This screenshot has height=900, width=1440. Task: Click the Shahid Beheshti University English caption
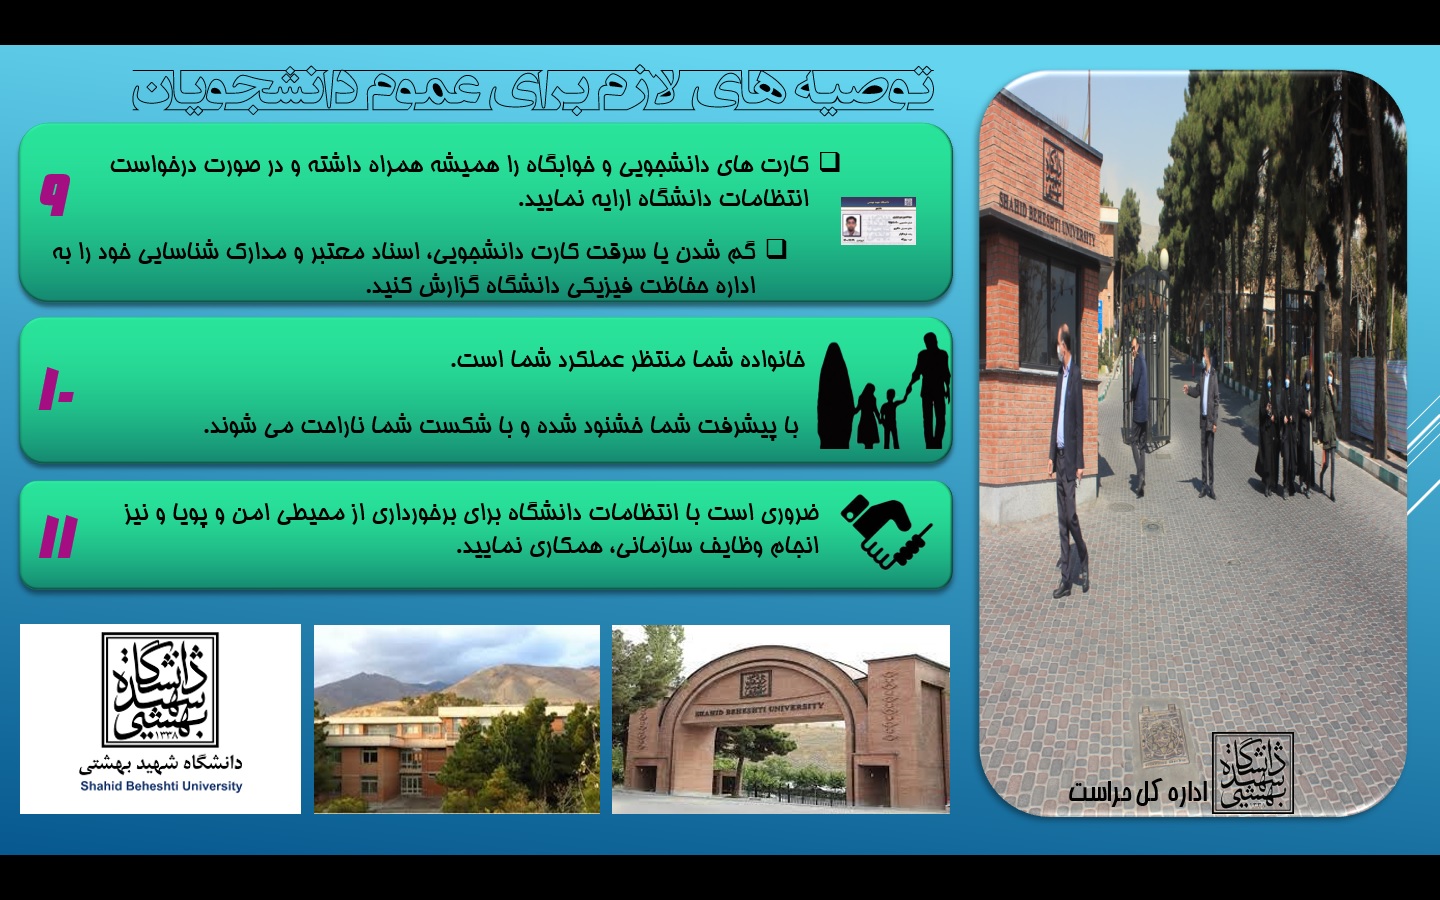[161, 786]
